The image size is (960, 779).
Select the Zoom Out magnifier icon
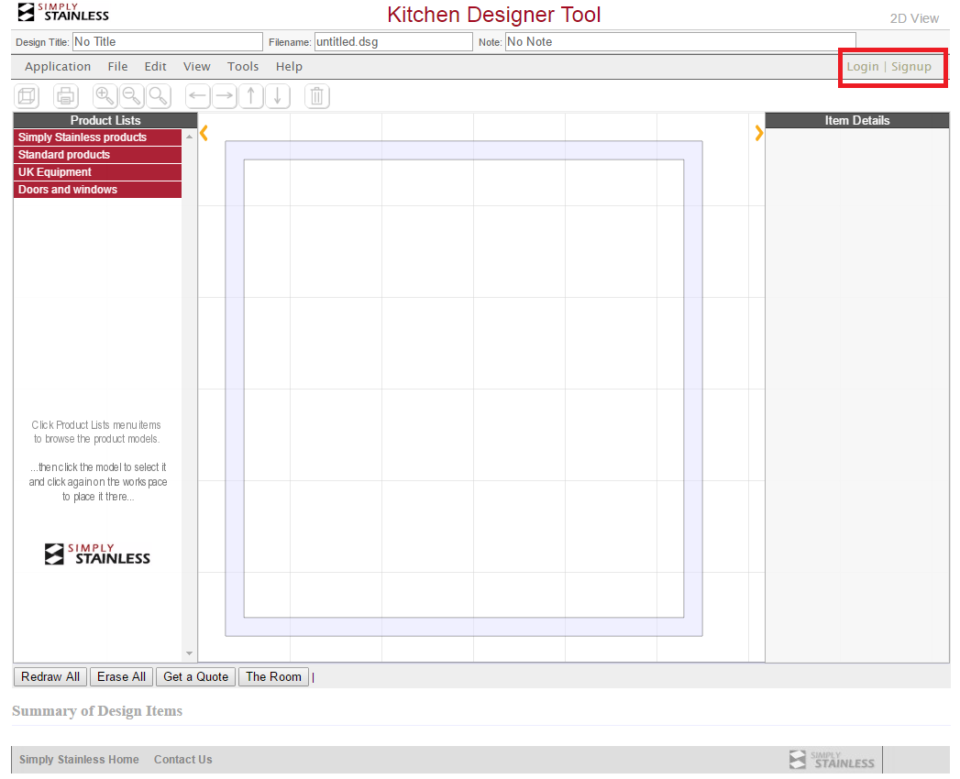coord(131,96)
